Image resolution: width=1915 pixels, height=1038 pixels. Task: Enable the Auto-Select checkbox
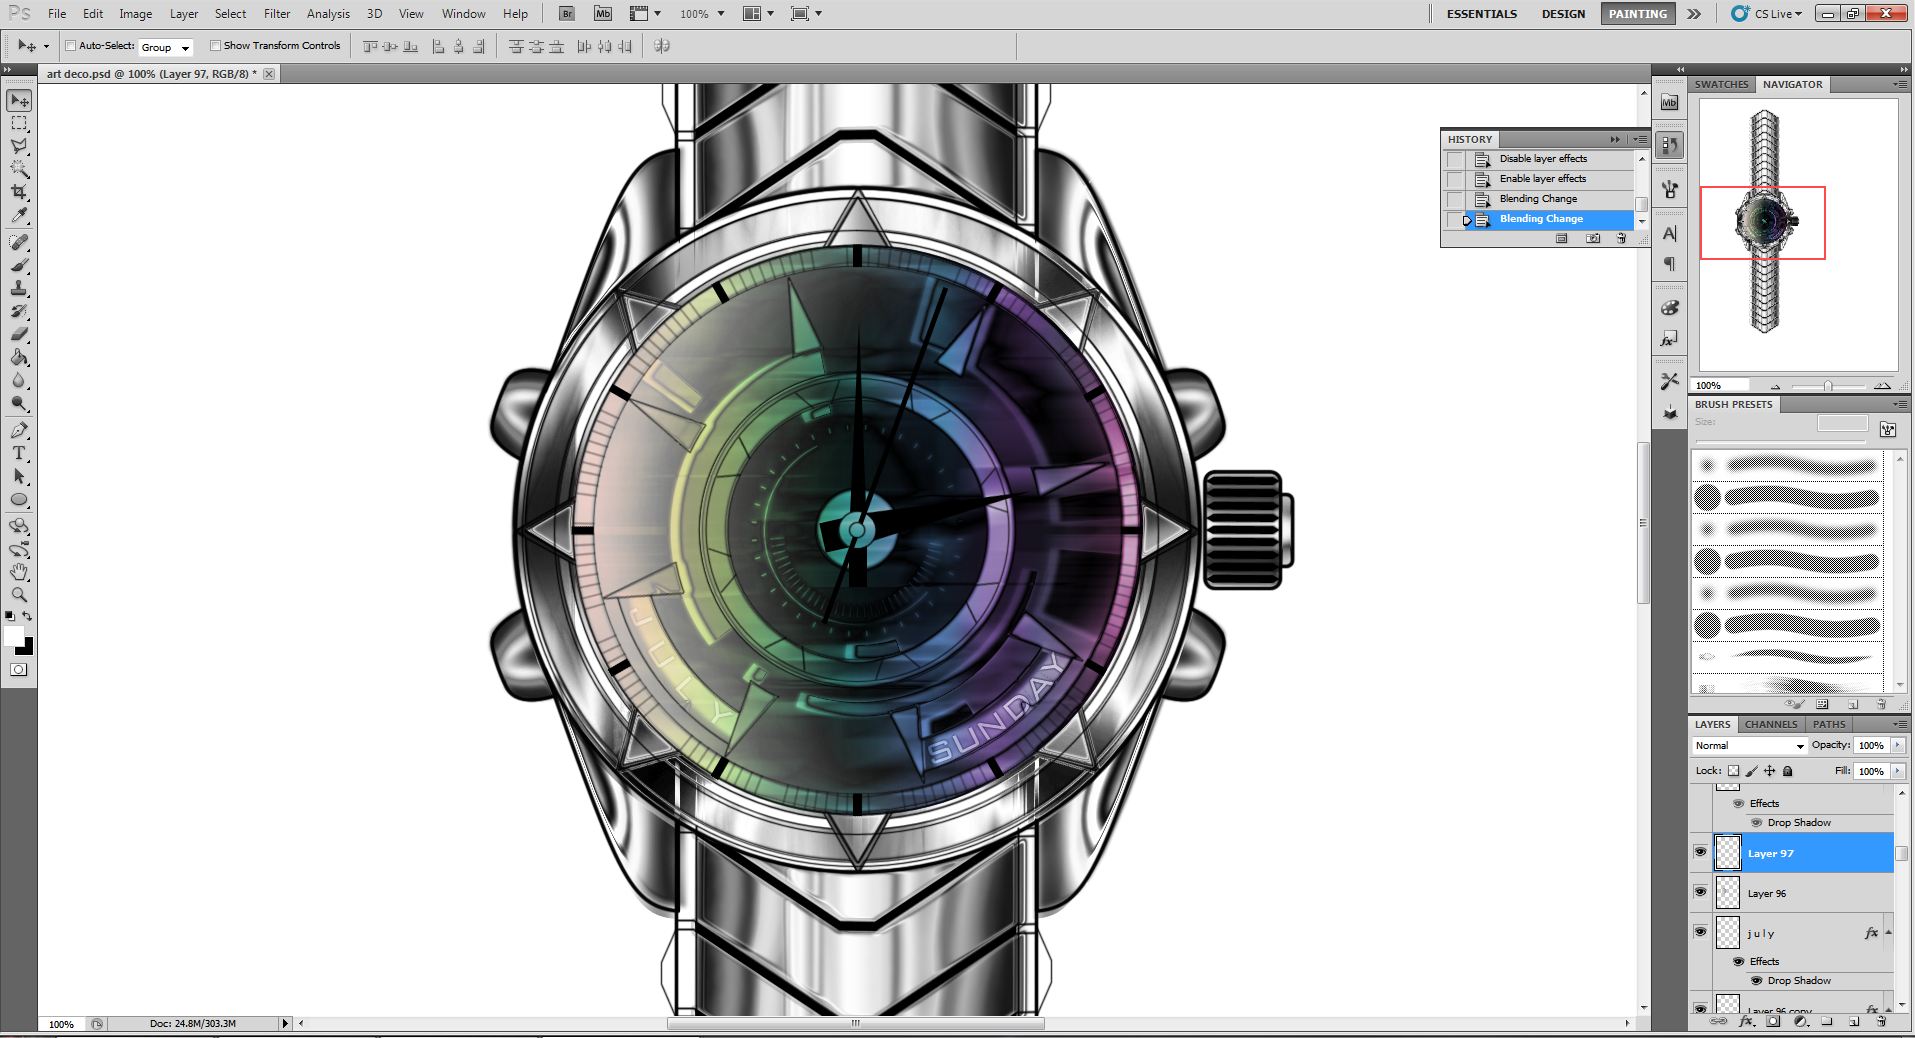[x=71, y=46]
